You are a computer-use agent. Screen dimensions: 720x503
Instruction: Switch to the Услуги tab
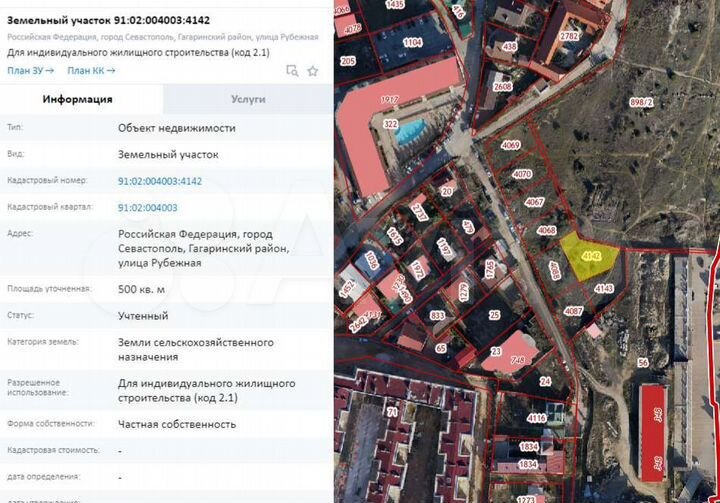(x=247, y=99)
